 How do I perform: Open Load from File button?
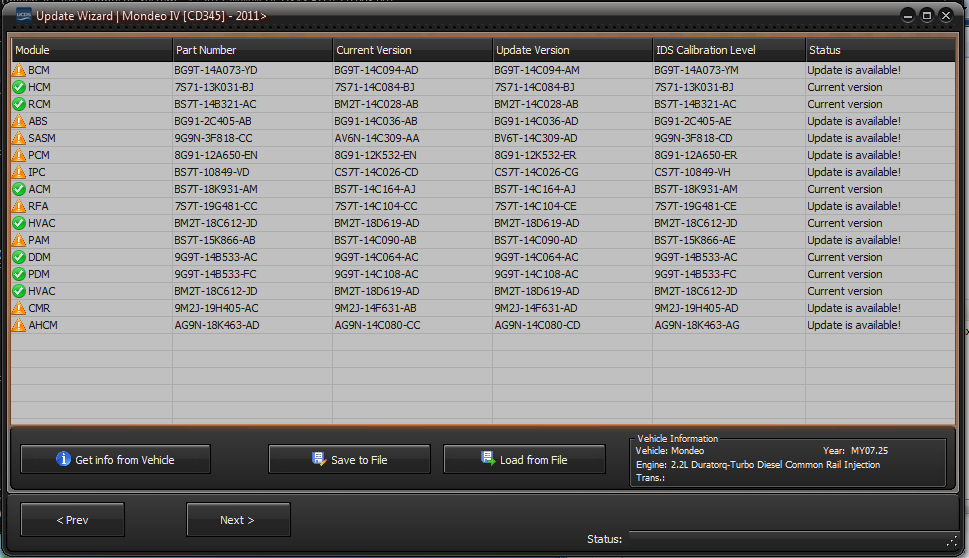pyautogui.click(x=524, y=460)
